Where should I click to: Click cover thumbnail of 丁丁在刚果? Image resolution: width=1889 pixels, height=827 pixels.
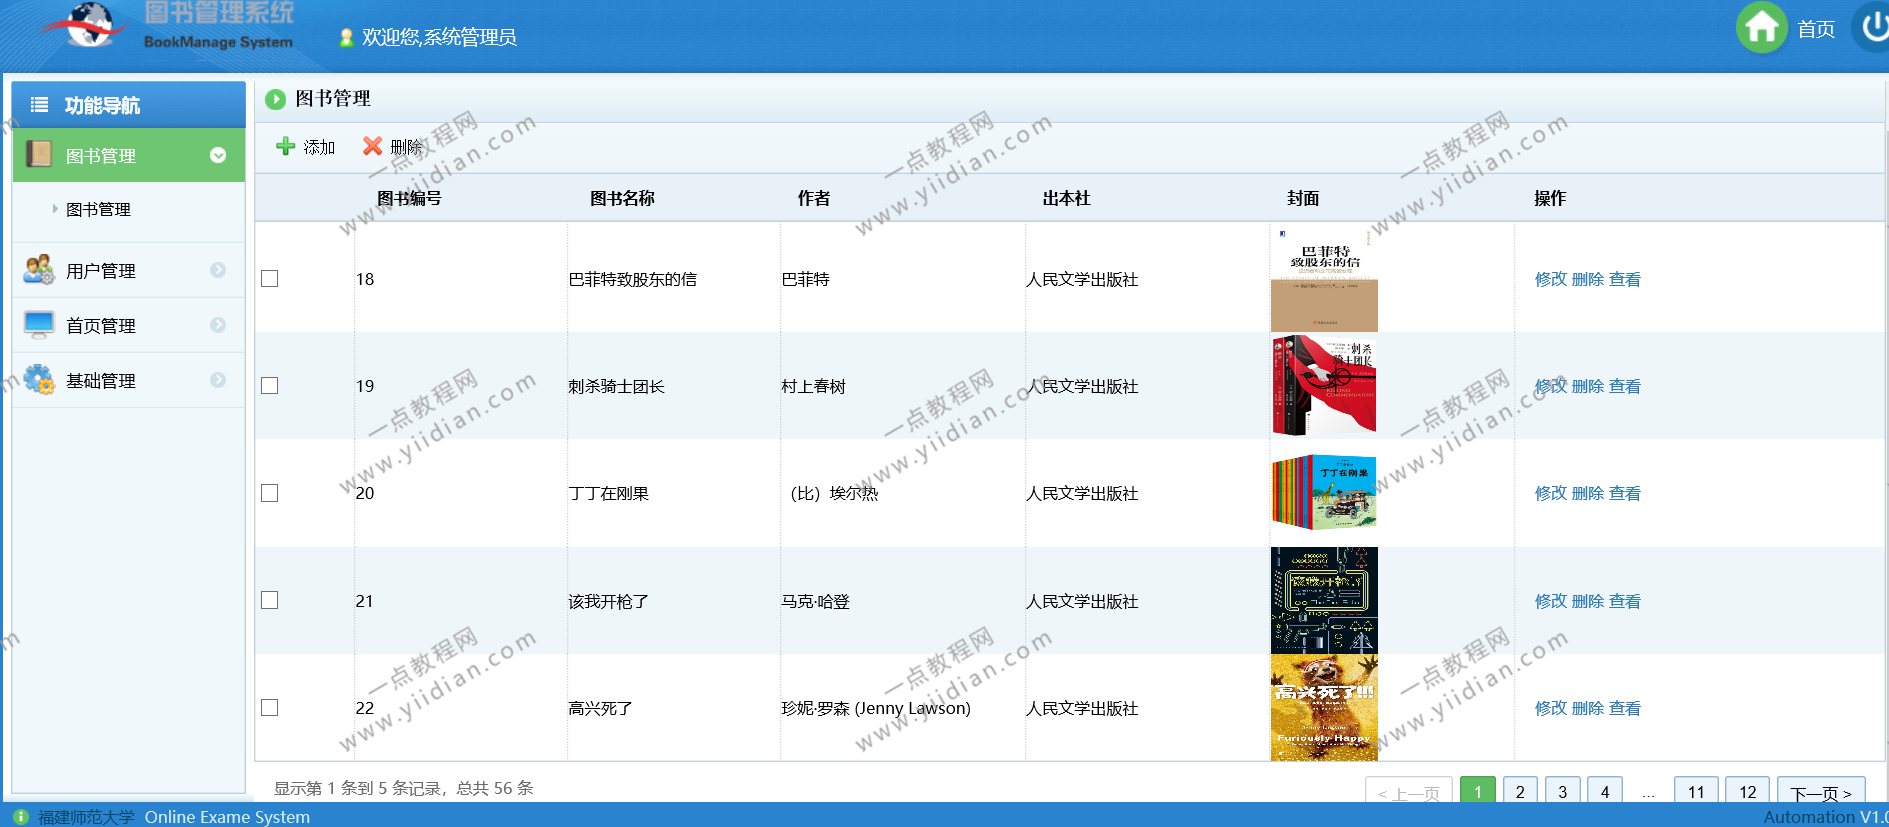tap(1324, 492)
